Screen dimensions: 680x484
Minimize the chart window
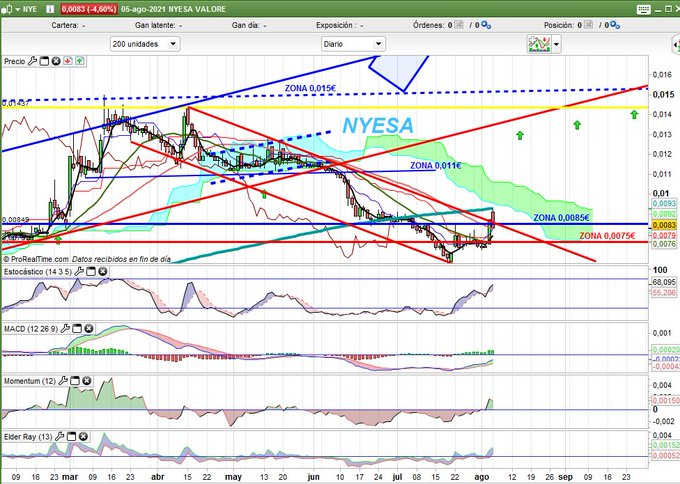[659, 9]
